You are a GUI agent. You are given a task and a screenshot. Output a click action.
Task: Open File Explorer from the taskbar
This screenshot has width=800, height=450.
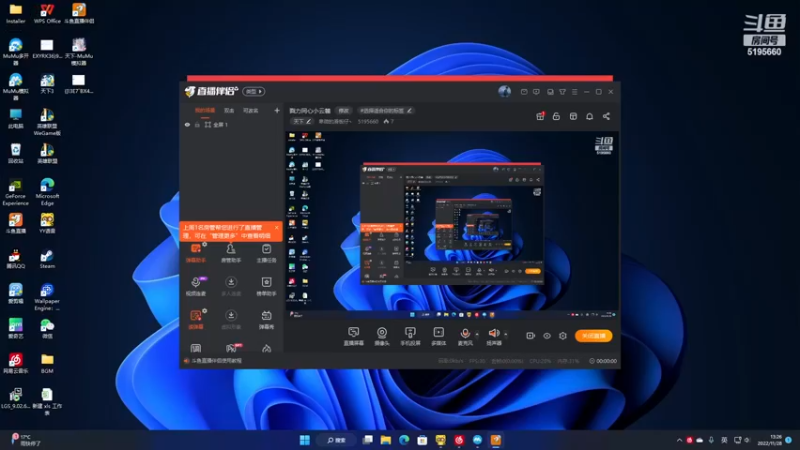click(386, 440)
